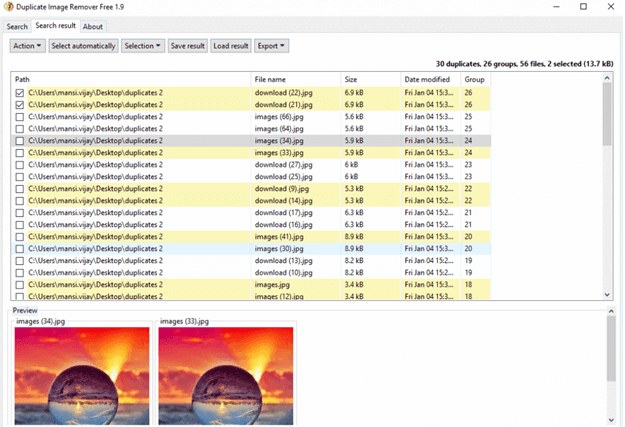This screenshot has width=625, height=427.
Task: Click the Duplicate Image Remover app icon
Action: point(9,7)
